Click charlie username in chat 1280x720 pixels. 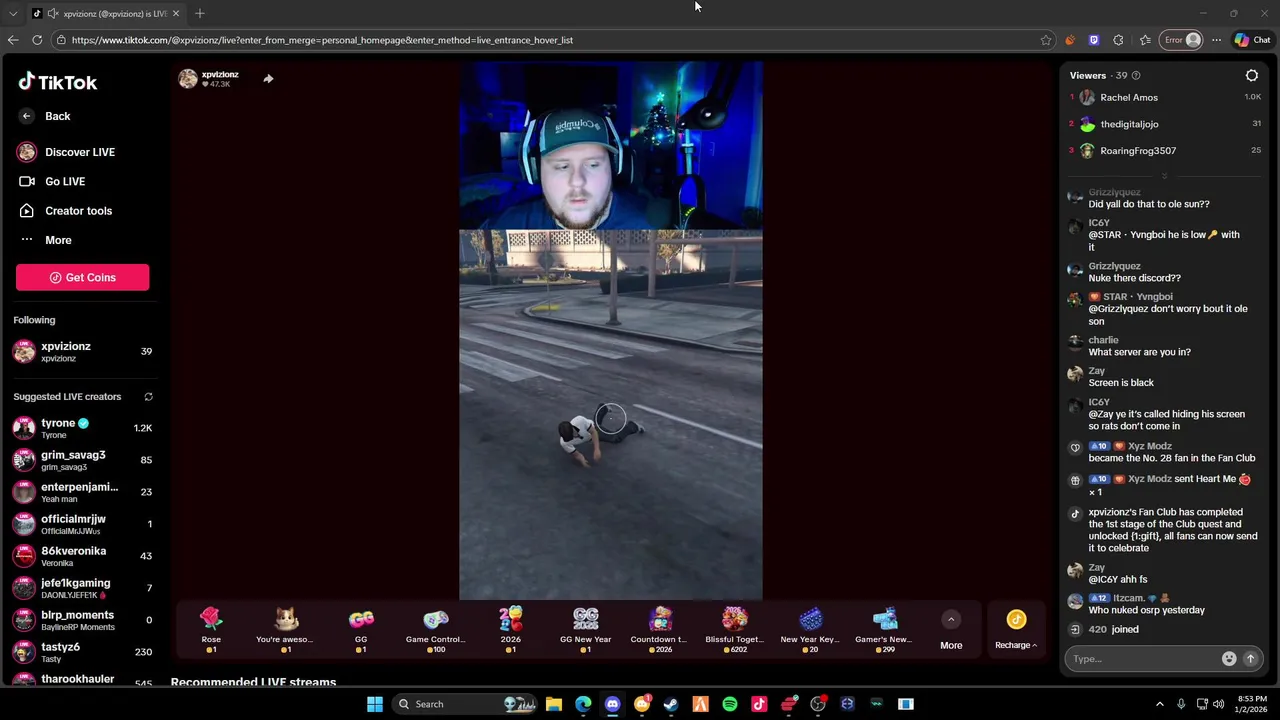(1103, 340)
